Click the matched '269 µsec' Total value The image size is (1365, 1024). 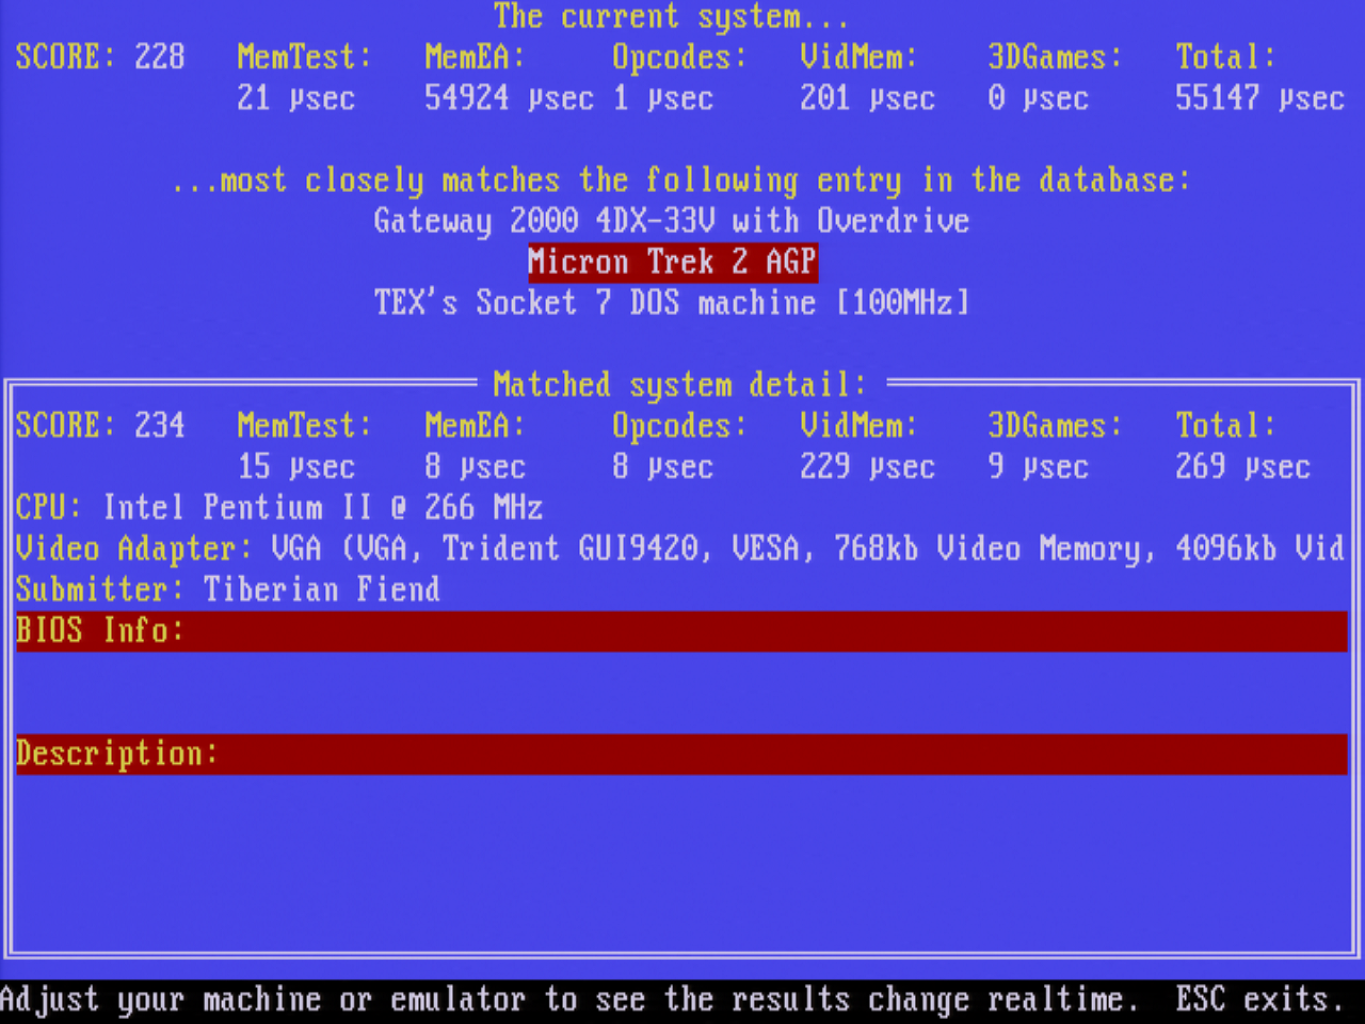1243,467
